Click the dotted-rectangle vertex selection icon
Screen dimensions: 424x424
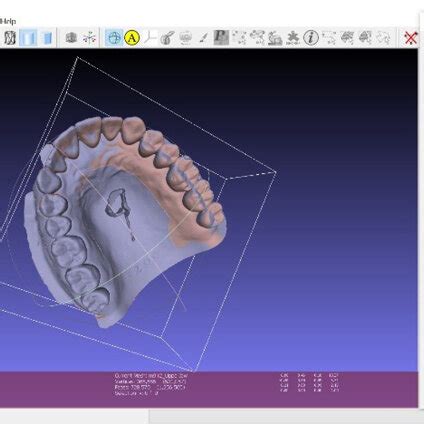pyautogui.click(x=329, y=38)
